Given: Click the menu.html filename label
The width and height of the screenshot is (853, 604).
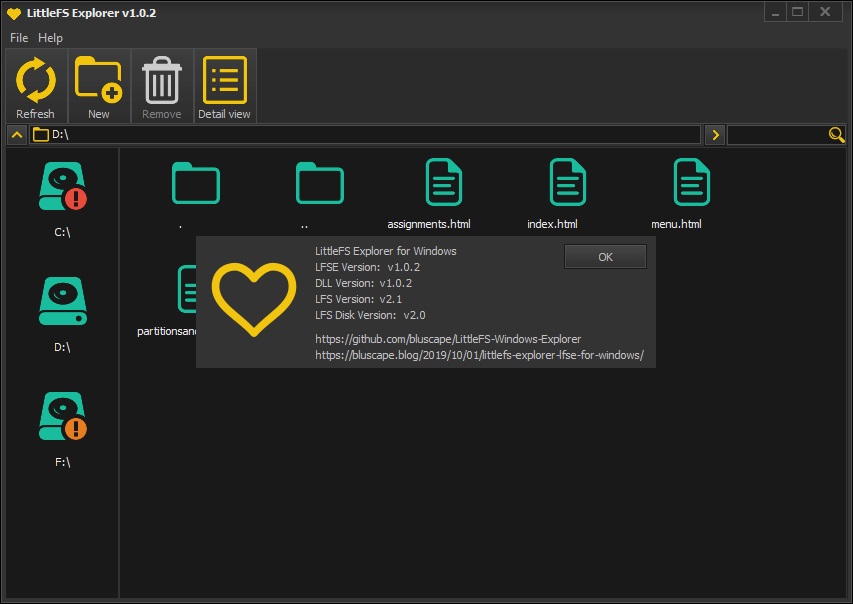Looking at the screenshot, I should click(676, 224).
